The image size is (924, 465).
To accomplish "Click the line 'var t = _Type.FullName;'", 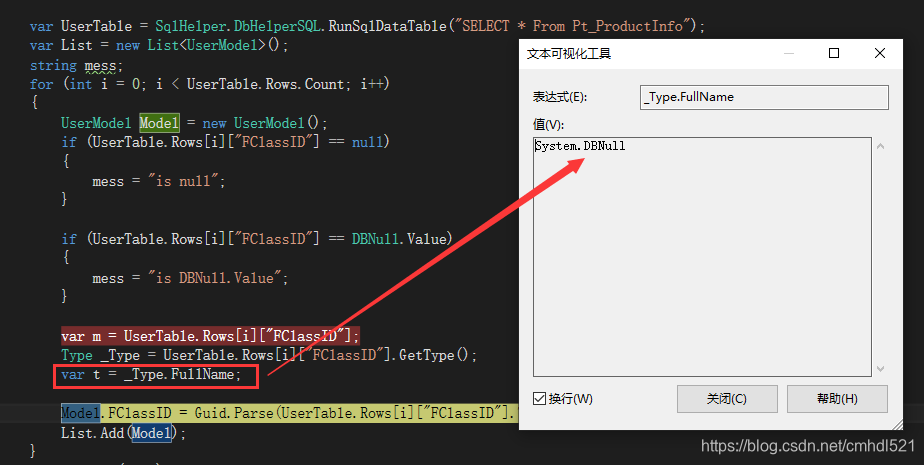I will coord(151,375).
